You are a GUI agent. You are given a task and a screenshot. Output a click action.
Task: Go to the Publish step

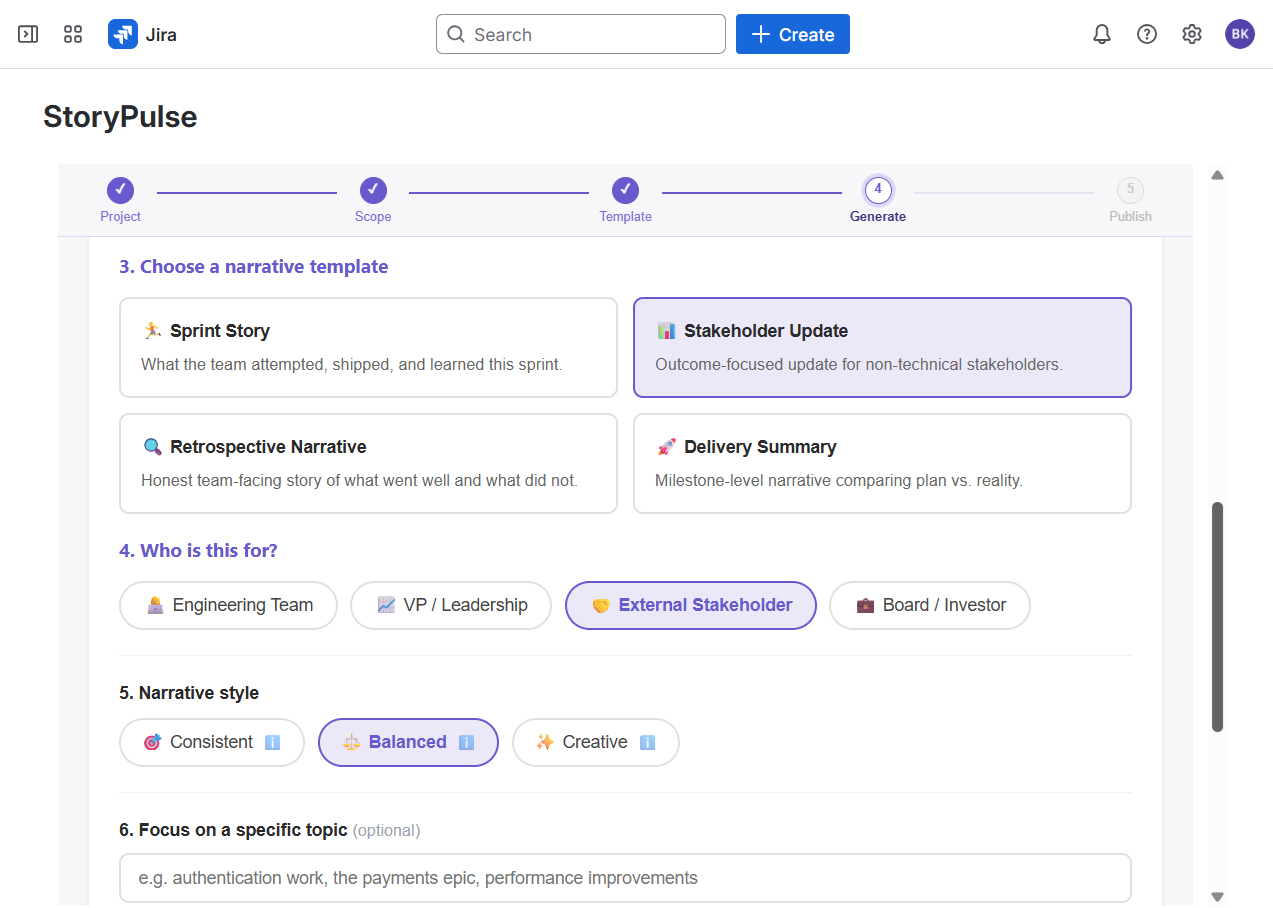(x=1130, y=200)
